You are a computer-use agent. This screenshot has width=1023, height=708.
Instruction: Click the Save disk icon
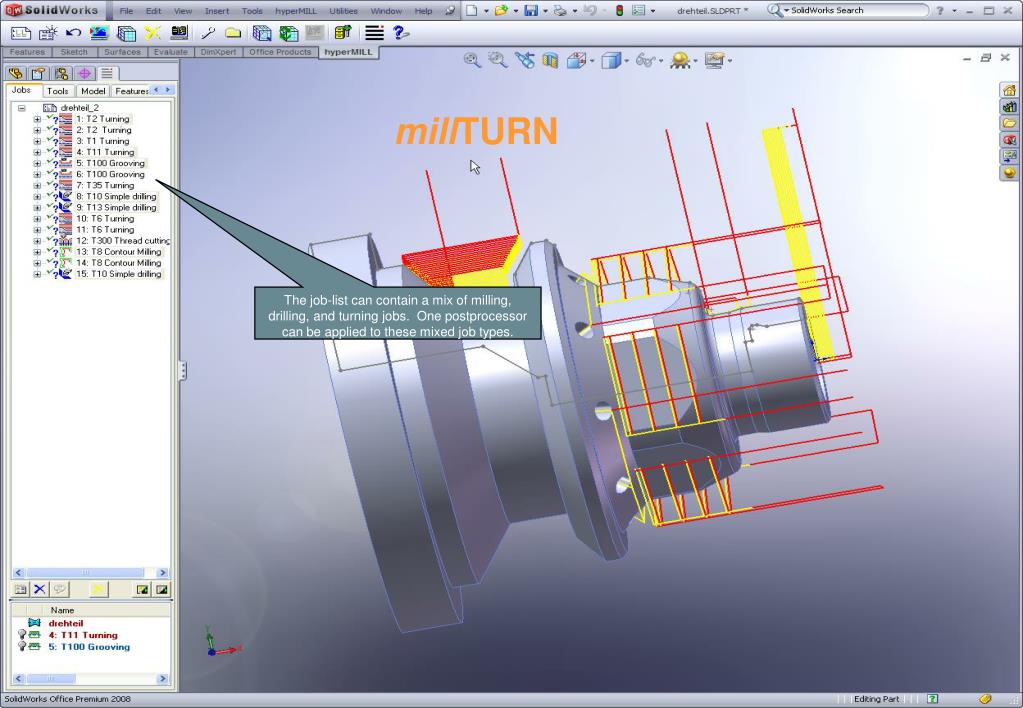[531, 10]
